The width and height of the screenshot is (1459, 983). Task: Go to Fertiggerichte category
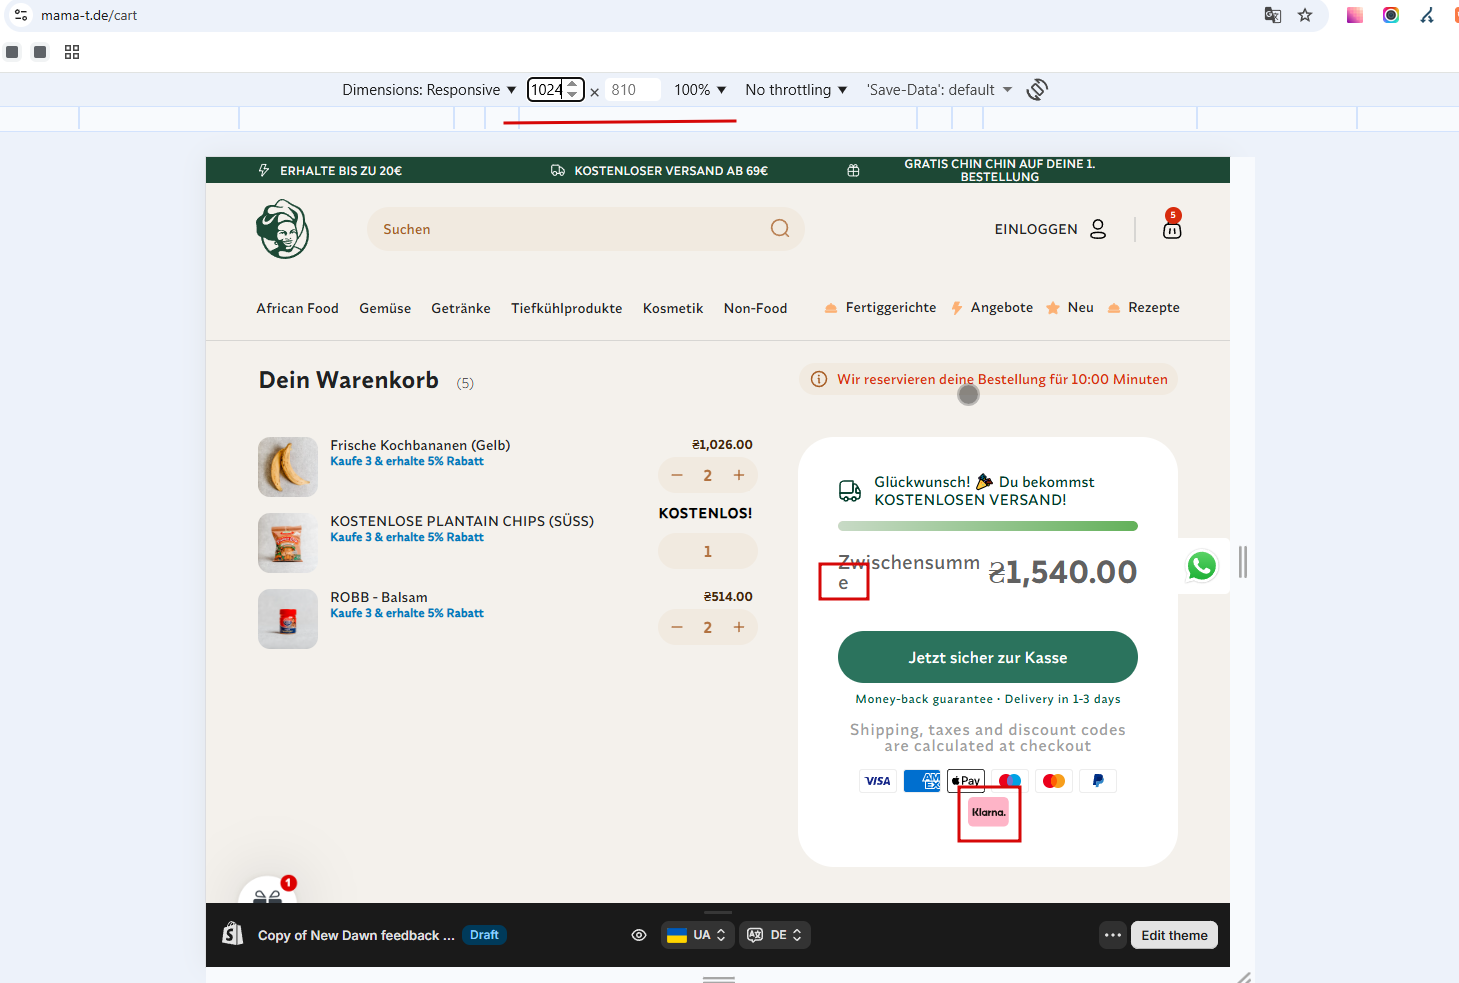pos(881,307)
